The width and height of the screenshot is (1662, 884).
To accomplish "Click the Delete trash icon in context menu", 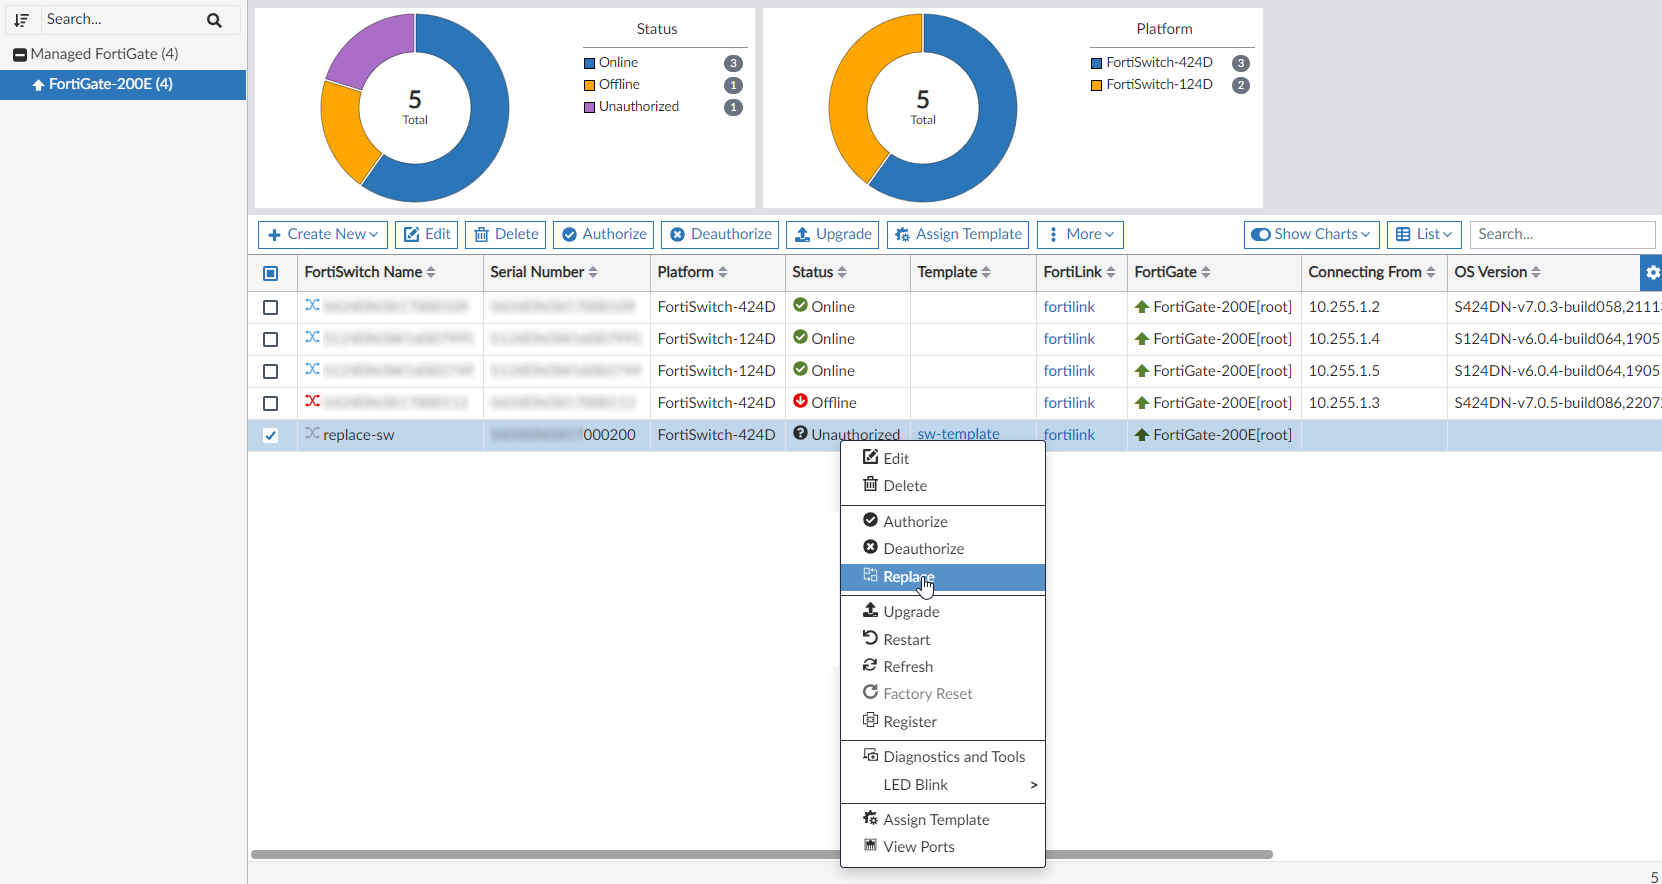I will click(871, 484).
